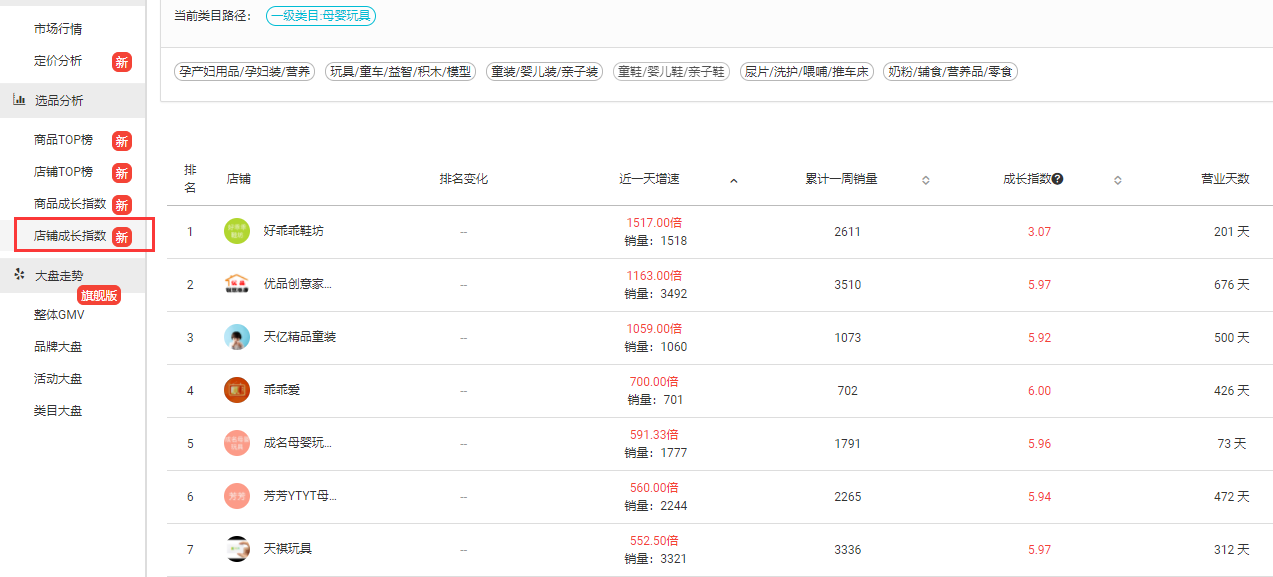Image resolution: width=1273 pixels, height=577 pixels.
Task: Collapse the 选品分析 sidebar section
Action: click(59, 100)
